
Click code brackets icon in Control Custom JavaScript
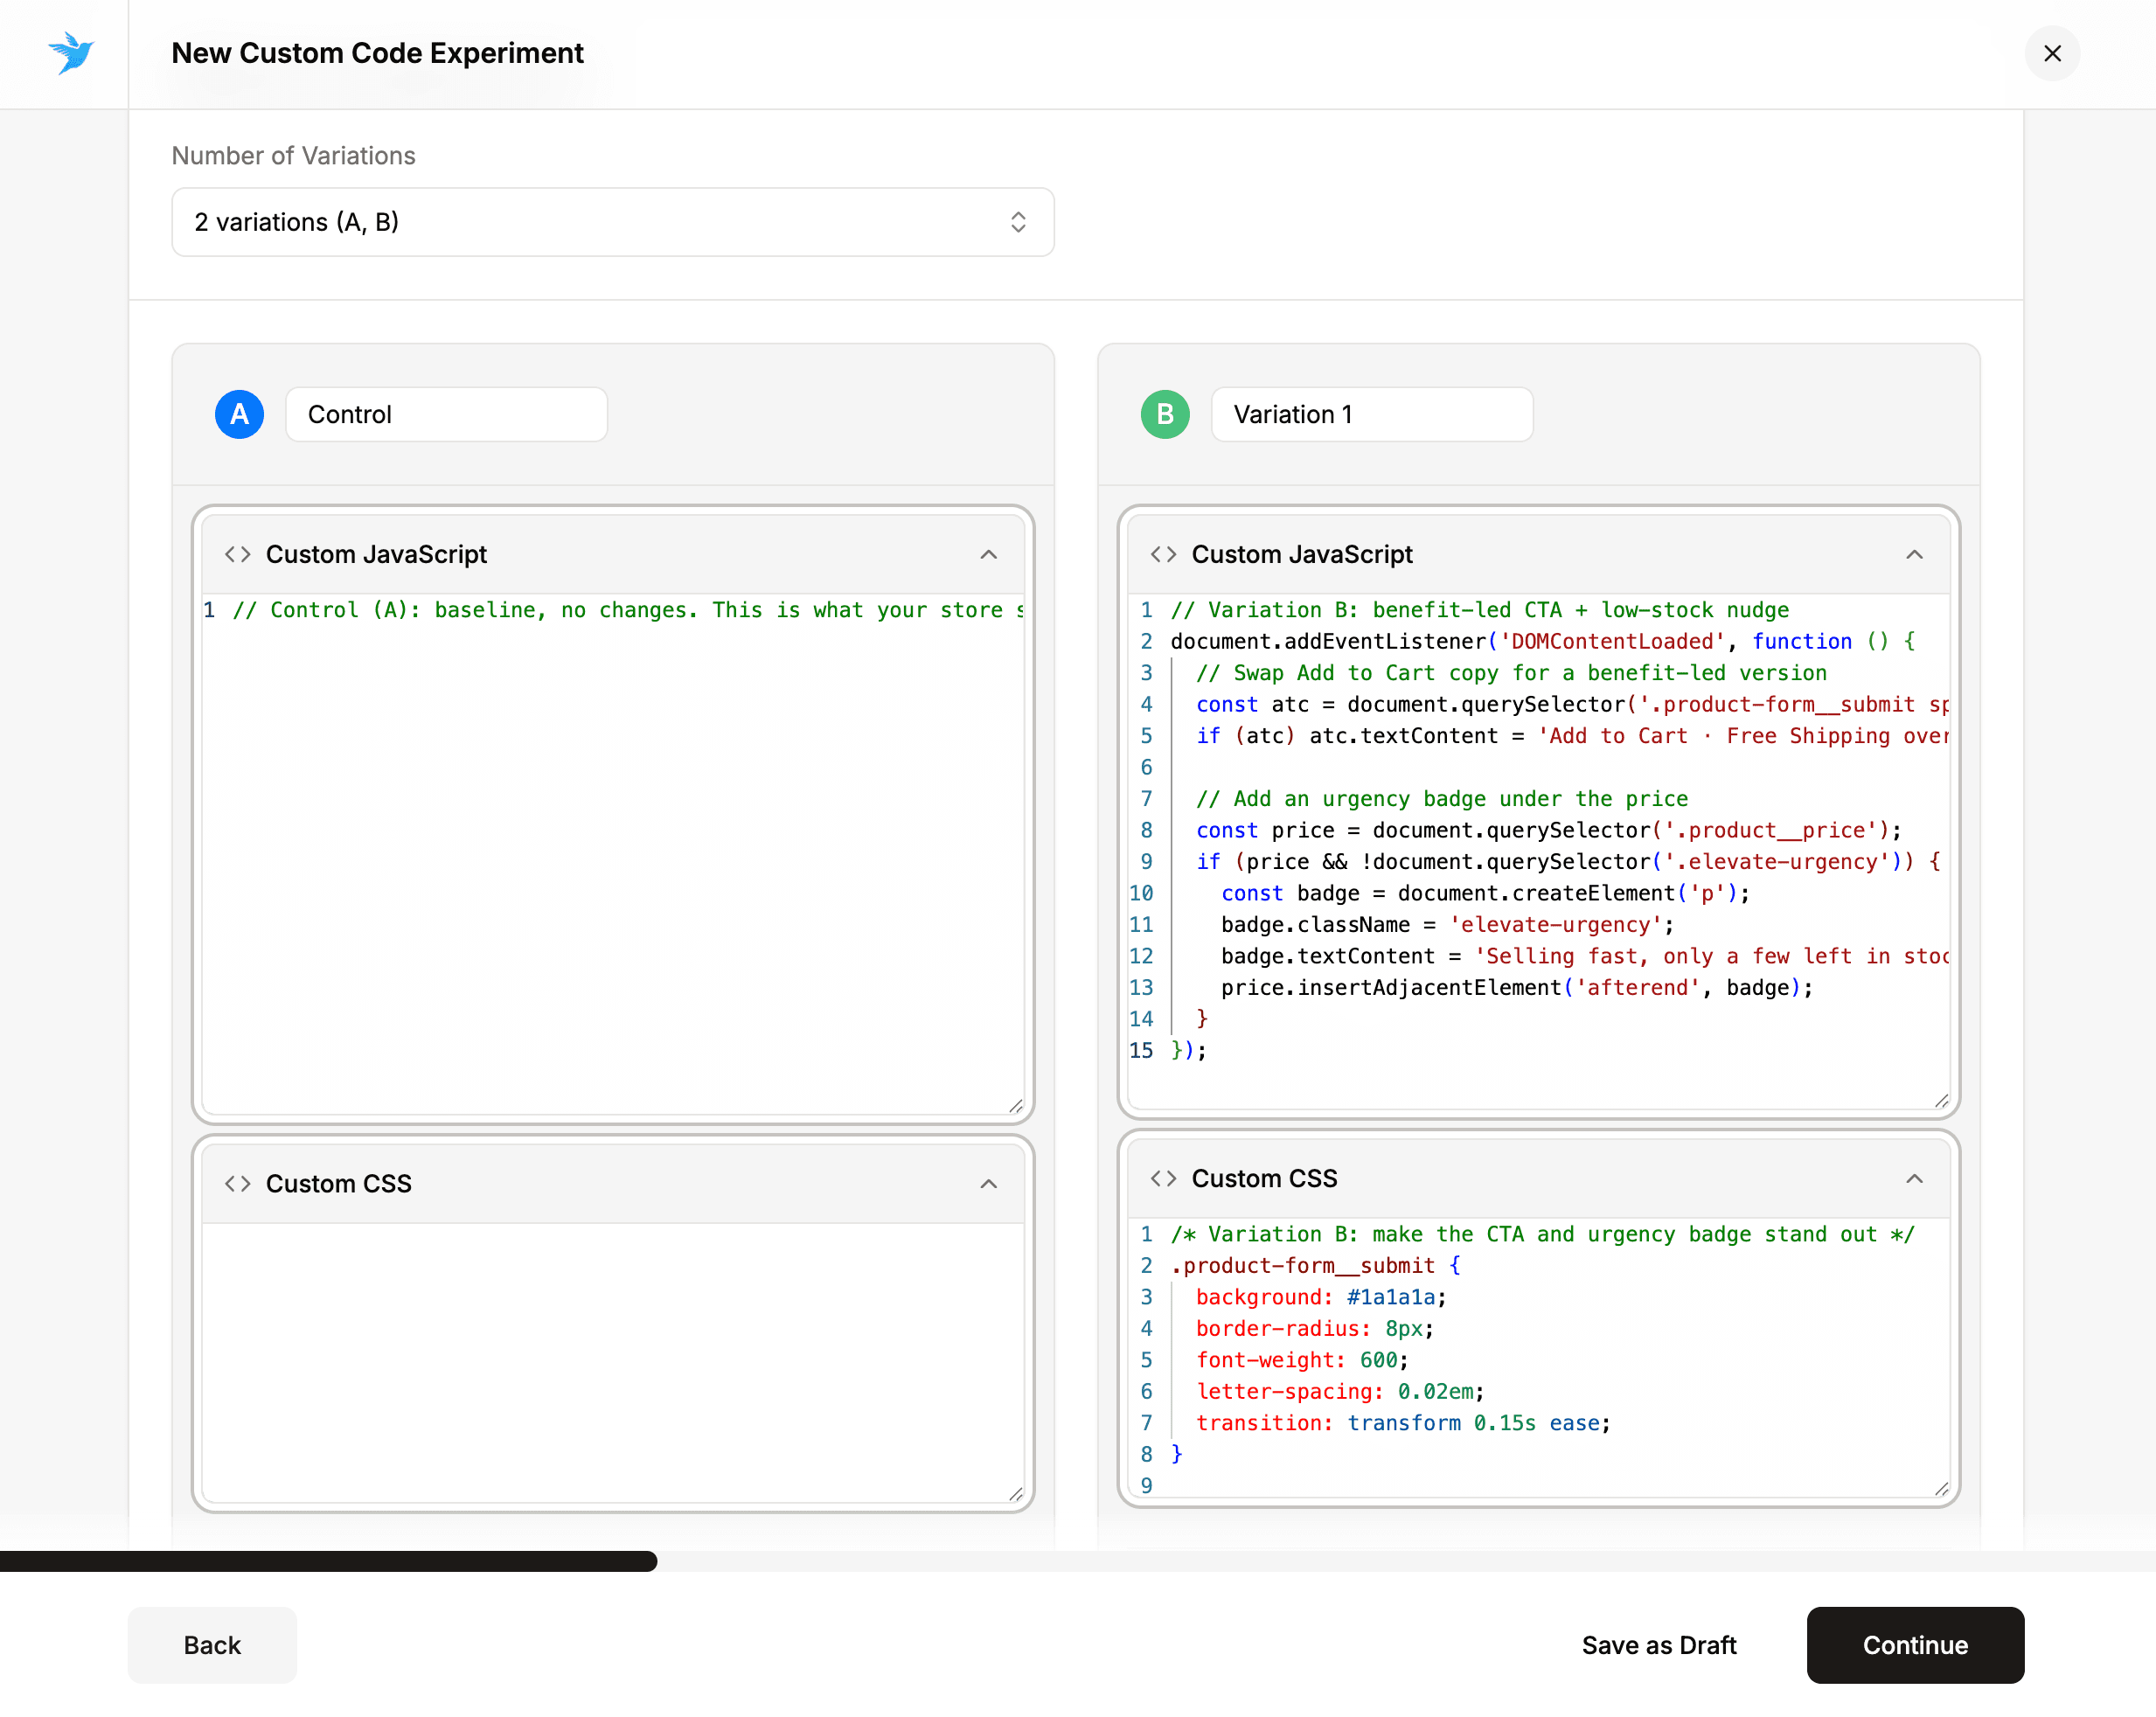pyautogui.click(x=238, y=554)
